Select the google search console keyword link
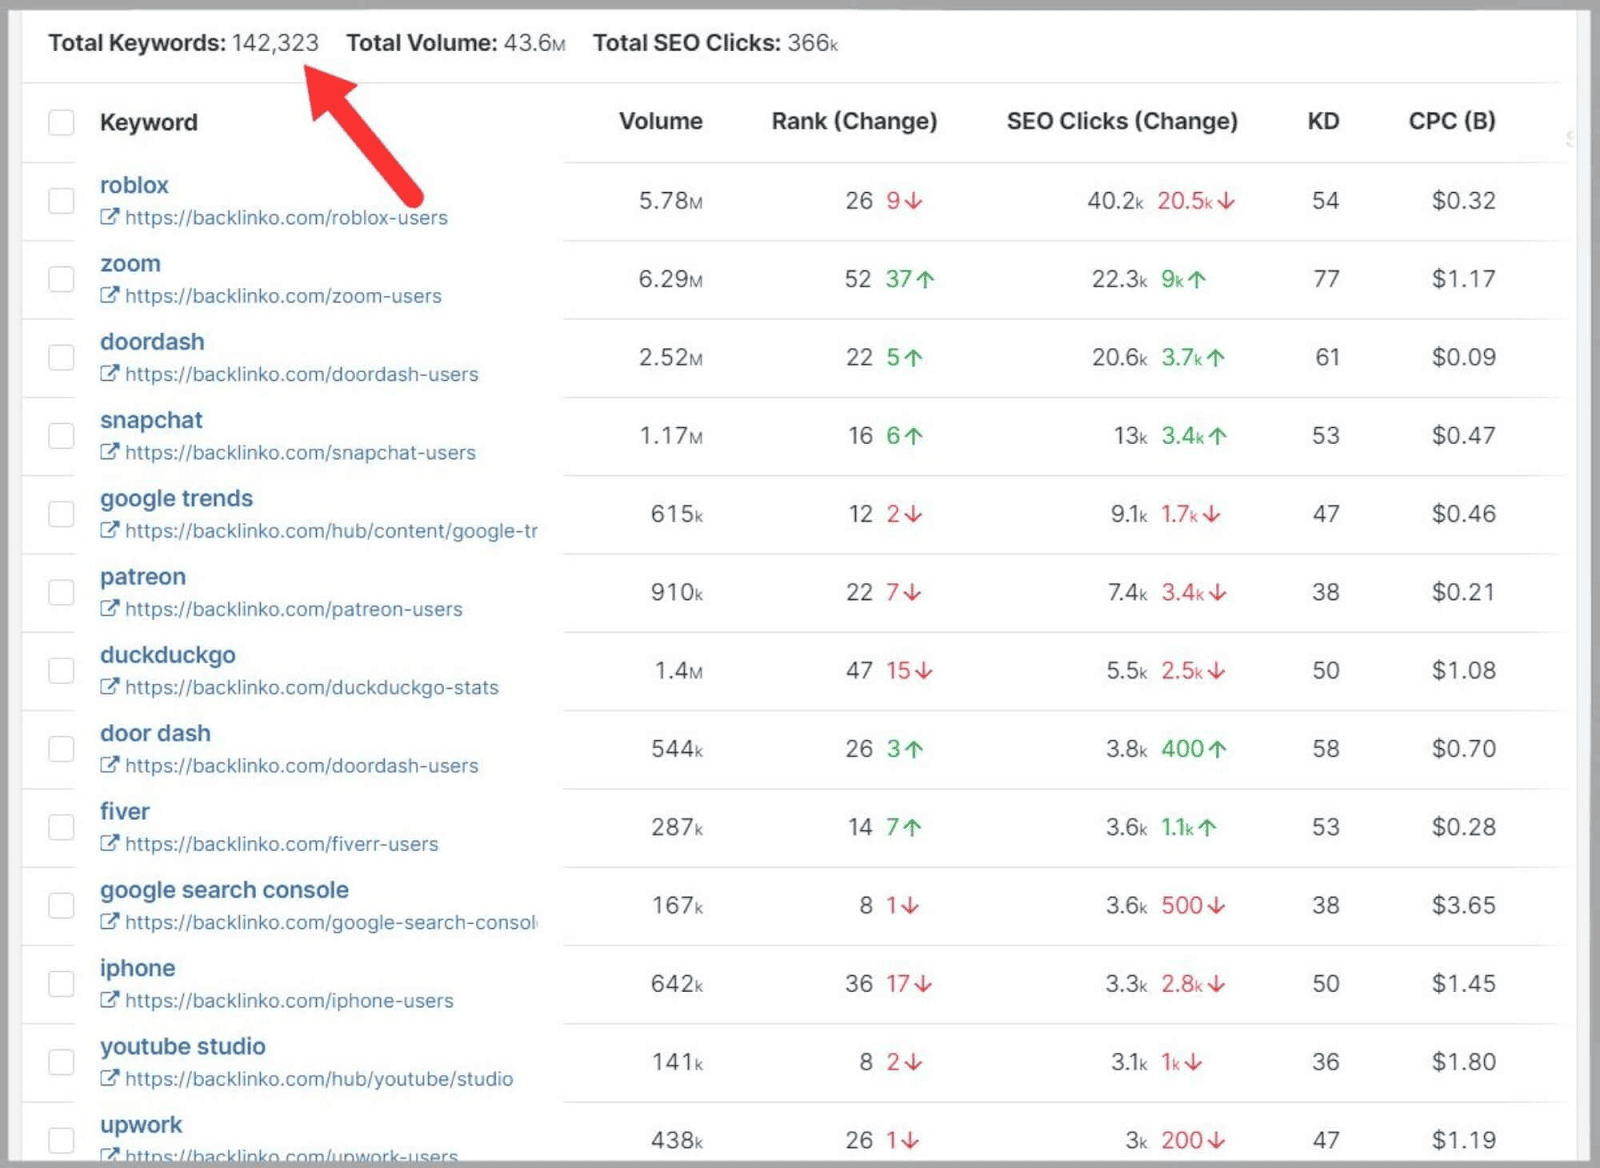Viewport: 1600px width, 1168px height. pos(224,889)
